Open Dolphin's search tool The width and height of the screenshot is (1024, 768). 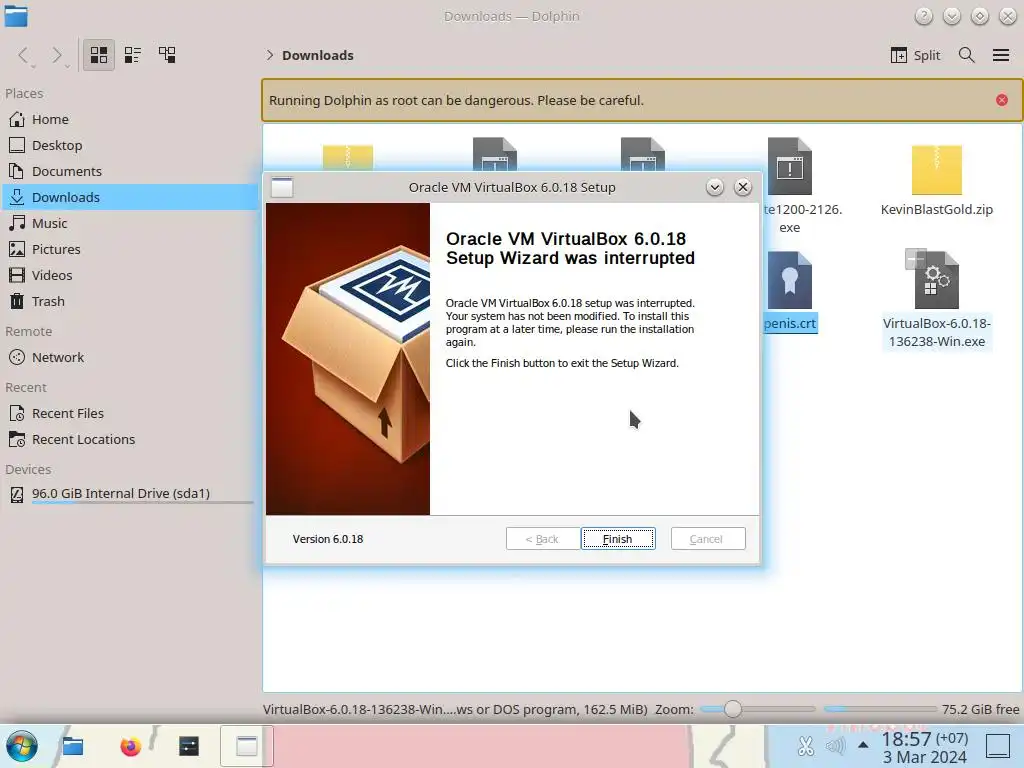(967, 56)
